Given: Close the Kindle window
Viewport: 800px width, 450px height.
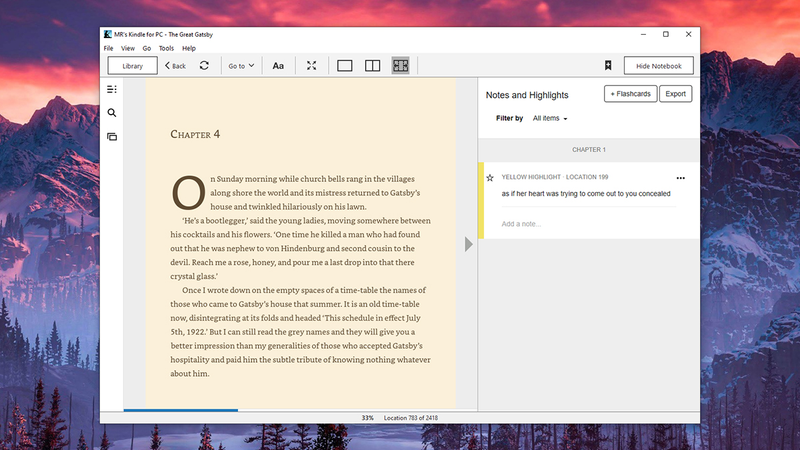Looking at the screenshot, I should [x=688, y=34].
